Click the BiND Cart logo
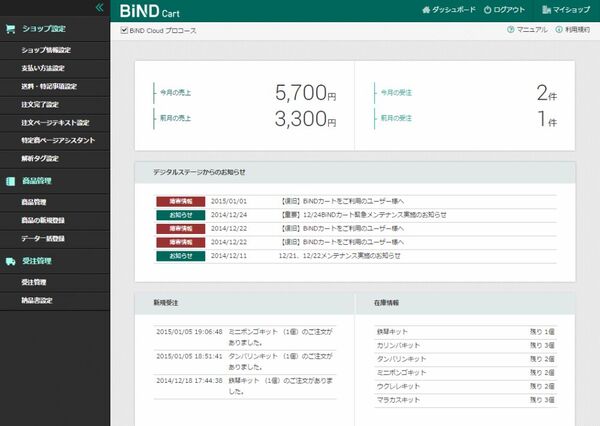 coord(149,11)
